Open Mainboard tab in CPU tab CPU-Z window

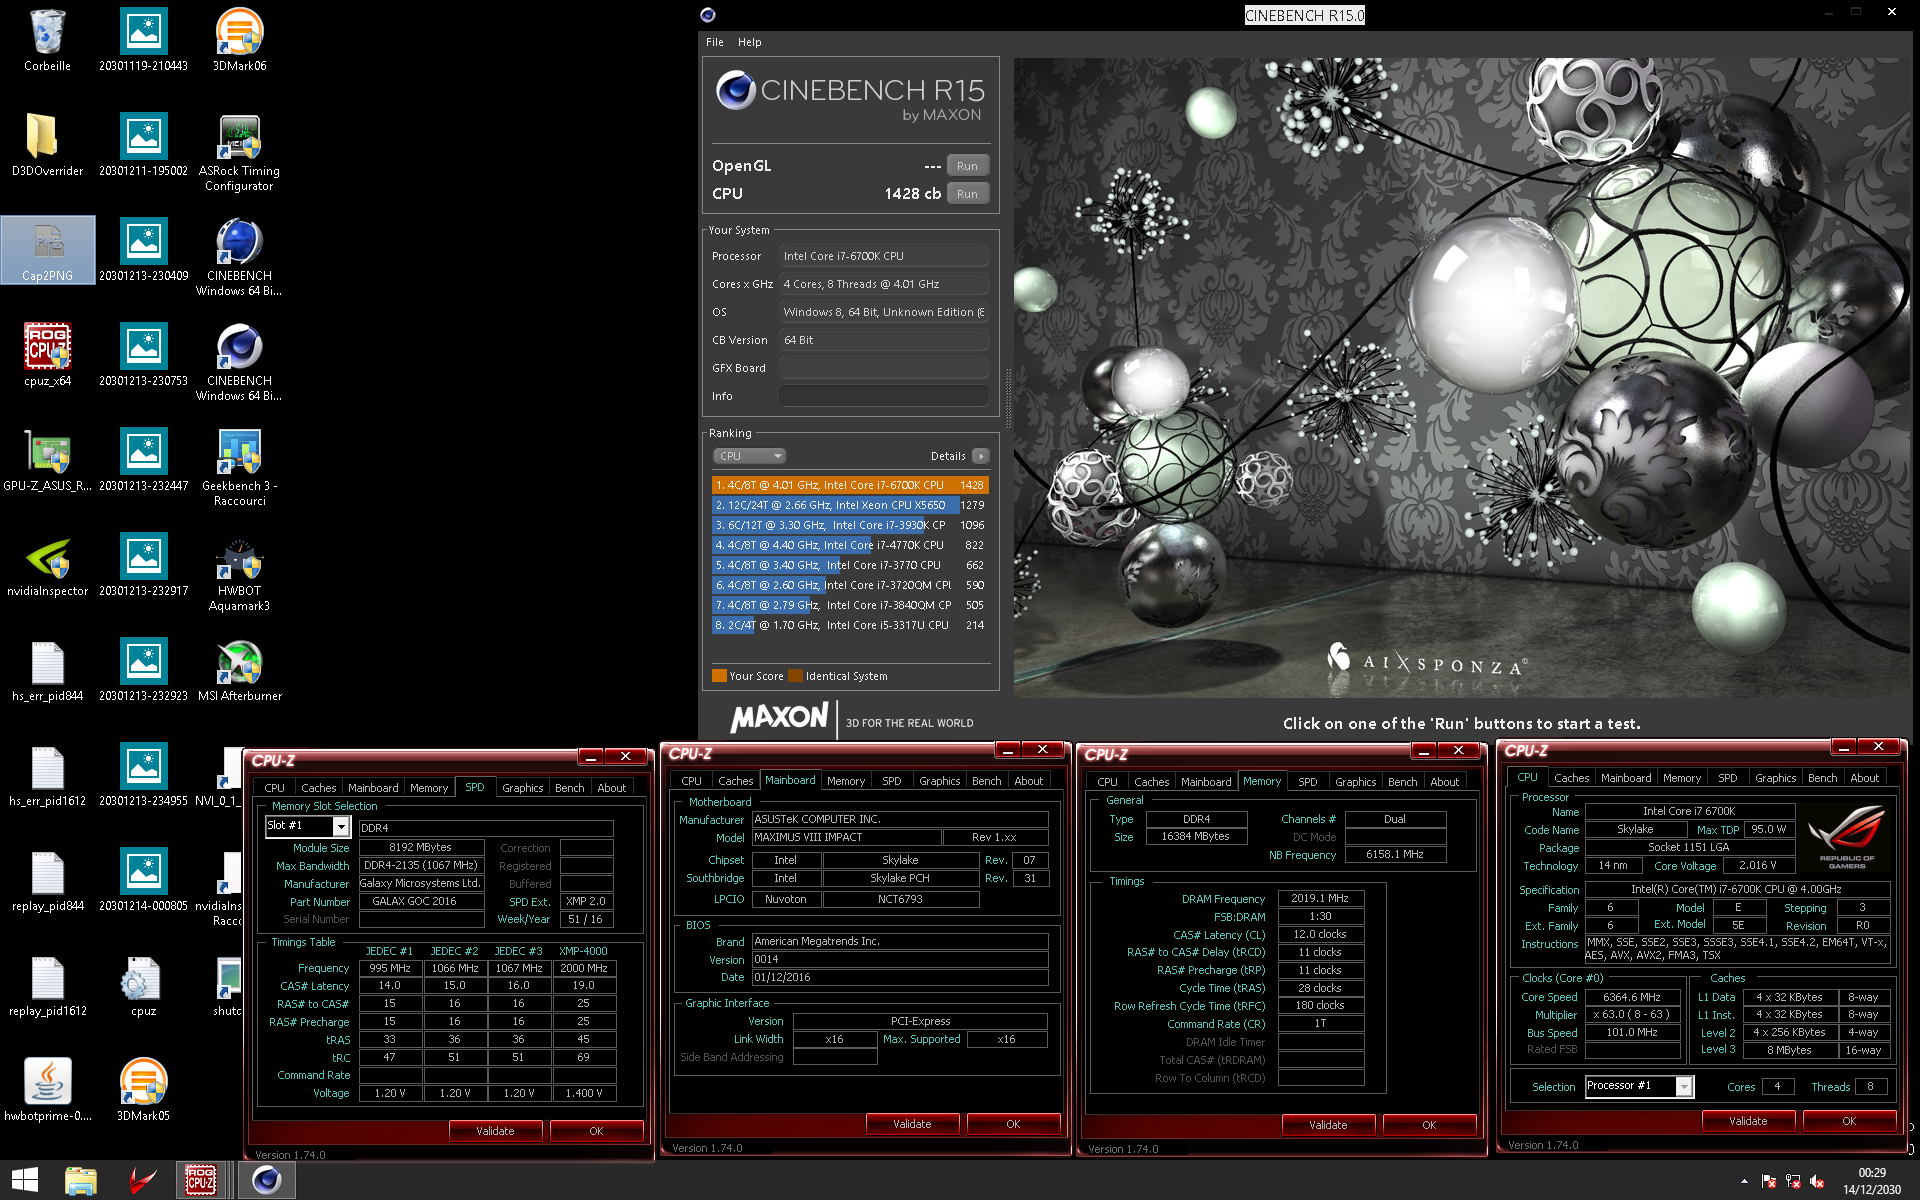pyautogui.click(x=1626, y=778)
